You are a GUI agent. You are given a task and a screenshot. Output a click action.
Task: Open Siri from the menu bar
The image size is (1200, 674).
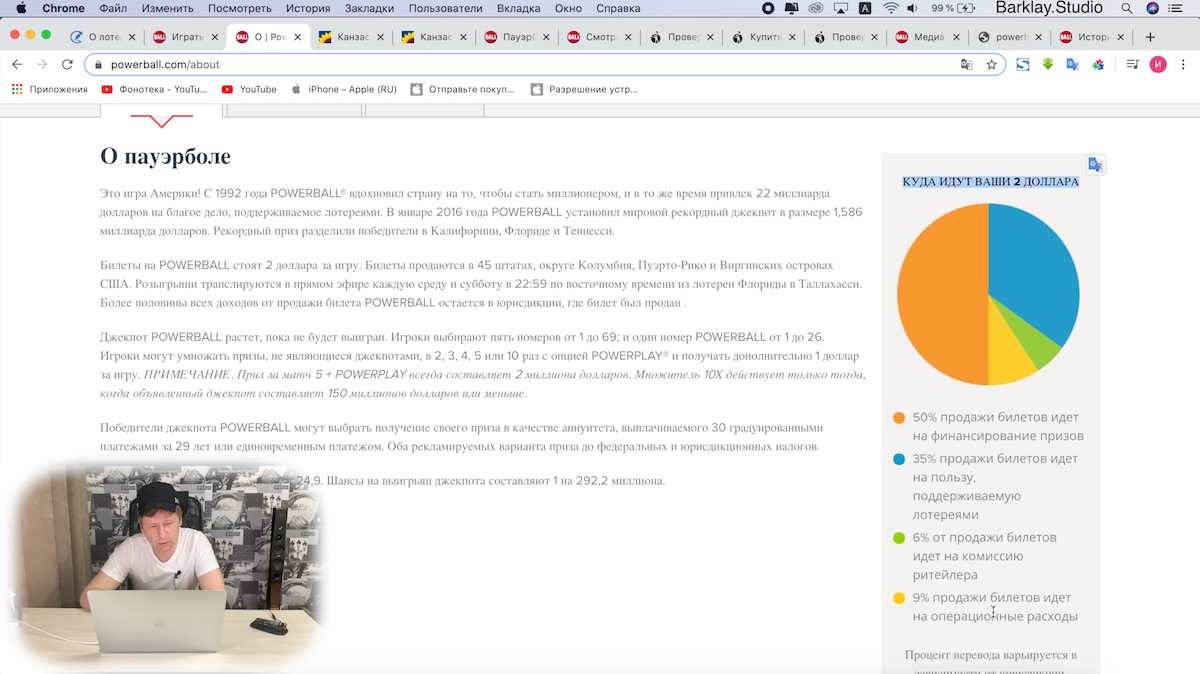click(1153, 8)
